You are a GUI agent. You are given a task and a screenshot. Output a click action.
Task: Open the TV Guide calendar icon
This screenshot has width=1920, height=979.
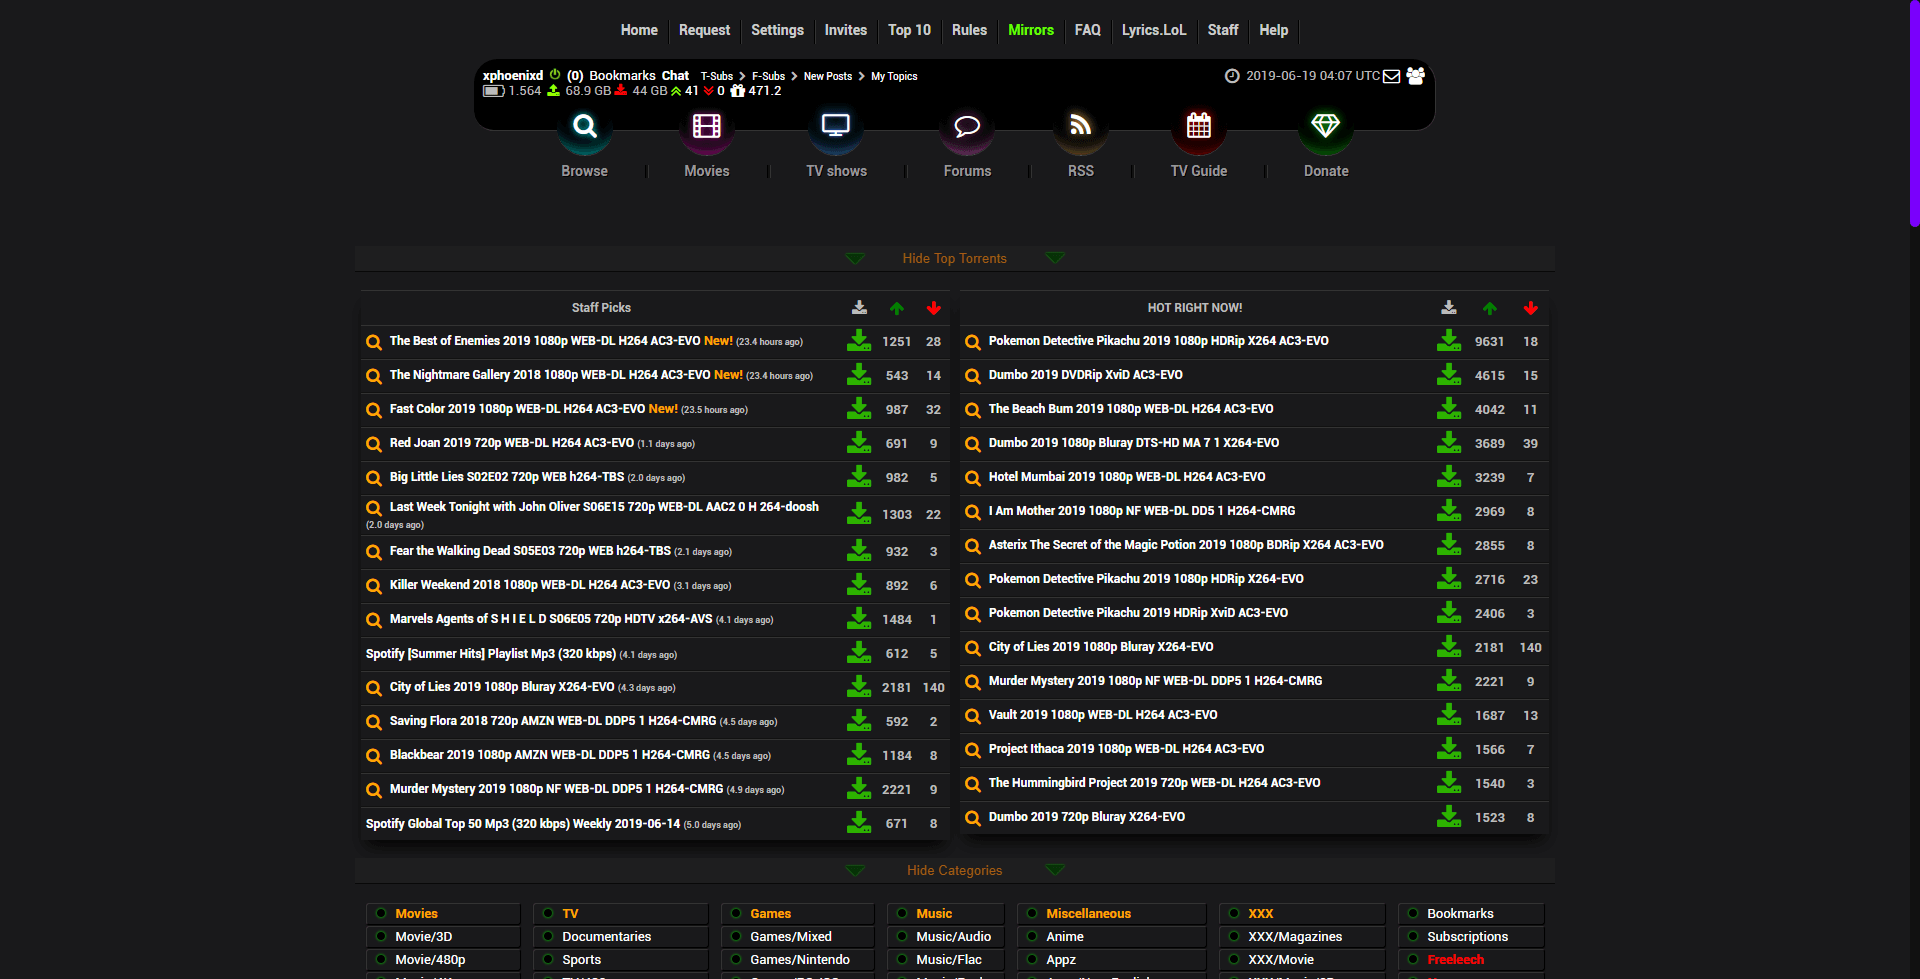[x=1198, y=127]
